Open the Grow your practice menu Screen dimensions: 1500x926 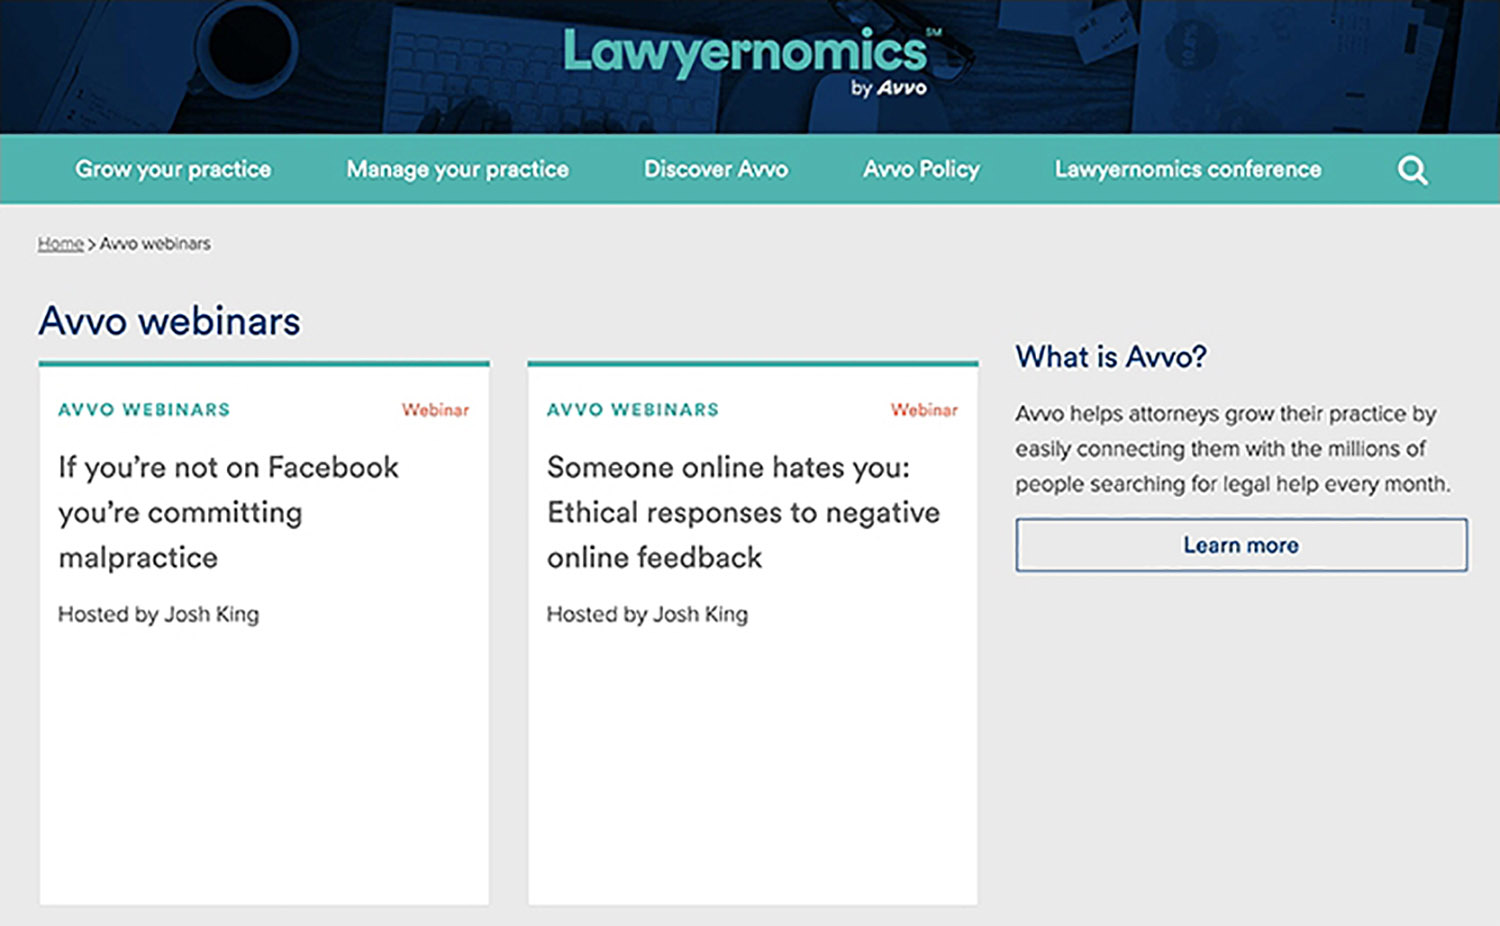click(x=173, y=169)
